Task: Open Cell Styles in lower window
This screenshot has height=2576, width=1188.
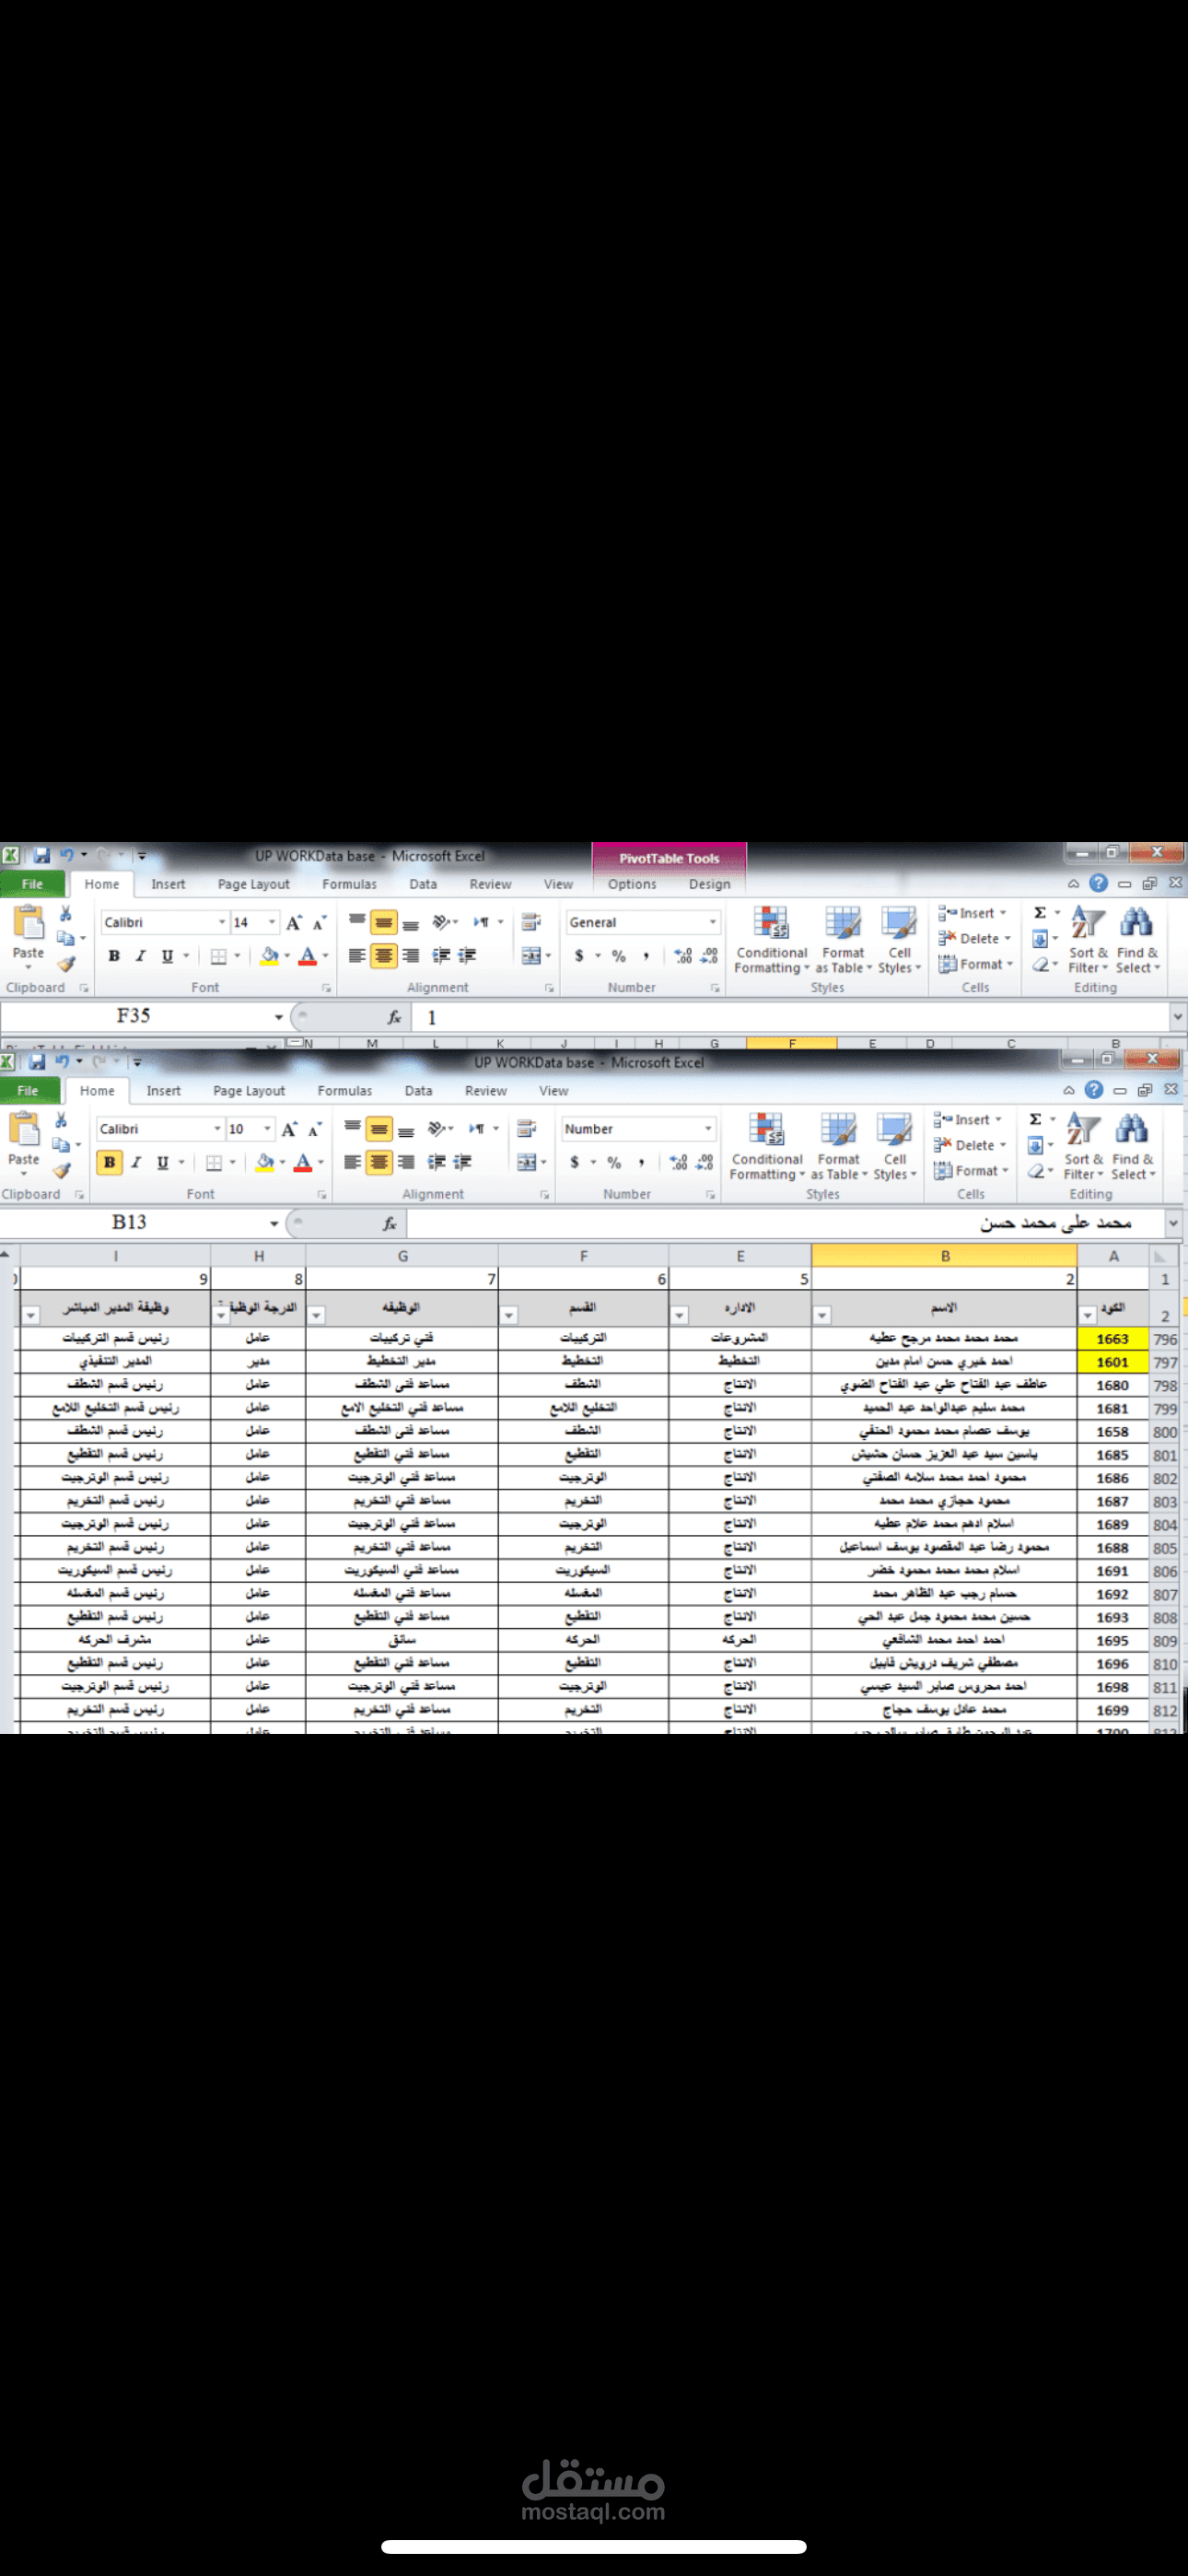Action: click(895, 1146)
